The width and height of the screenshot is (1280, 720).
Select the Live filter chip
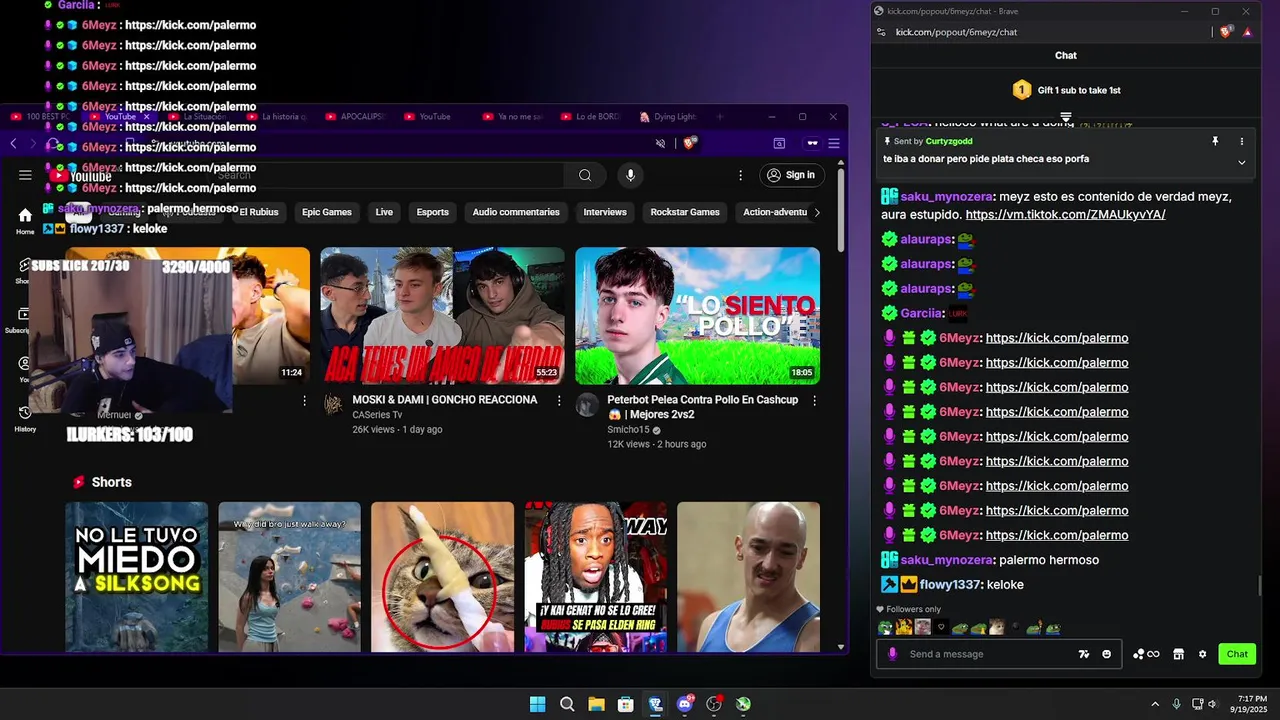coord(384,212)
